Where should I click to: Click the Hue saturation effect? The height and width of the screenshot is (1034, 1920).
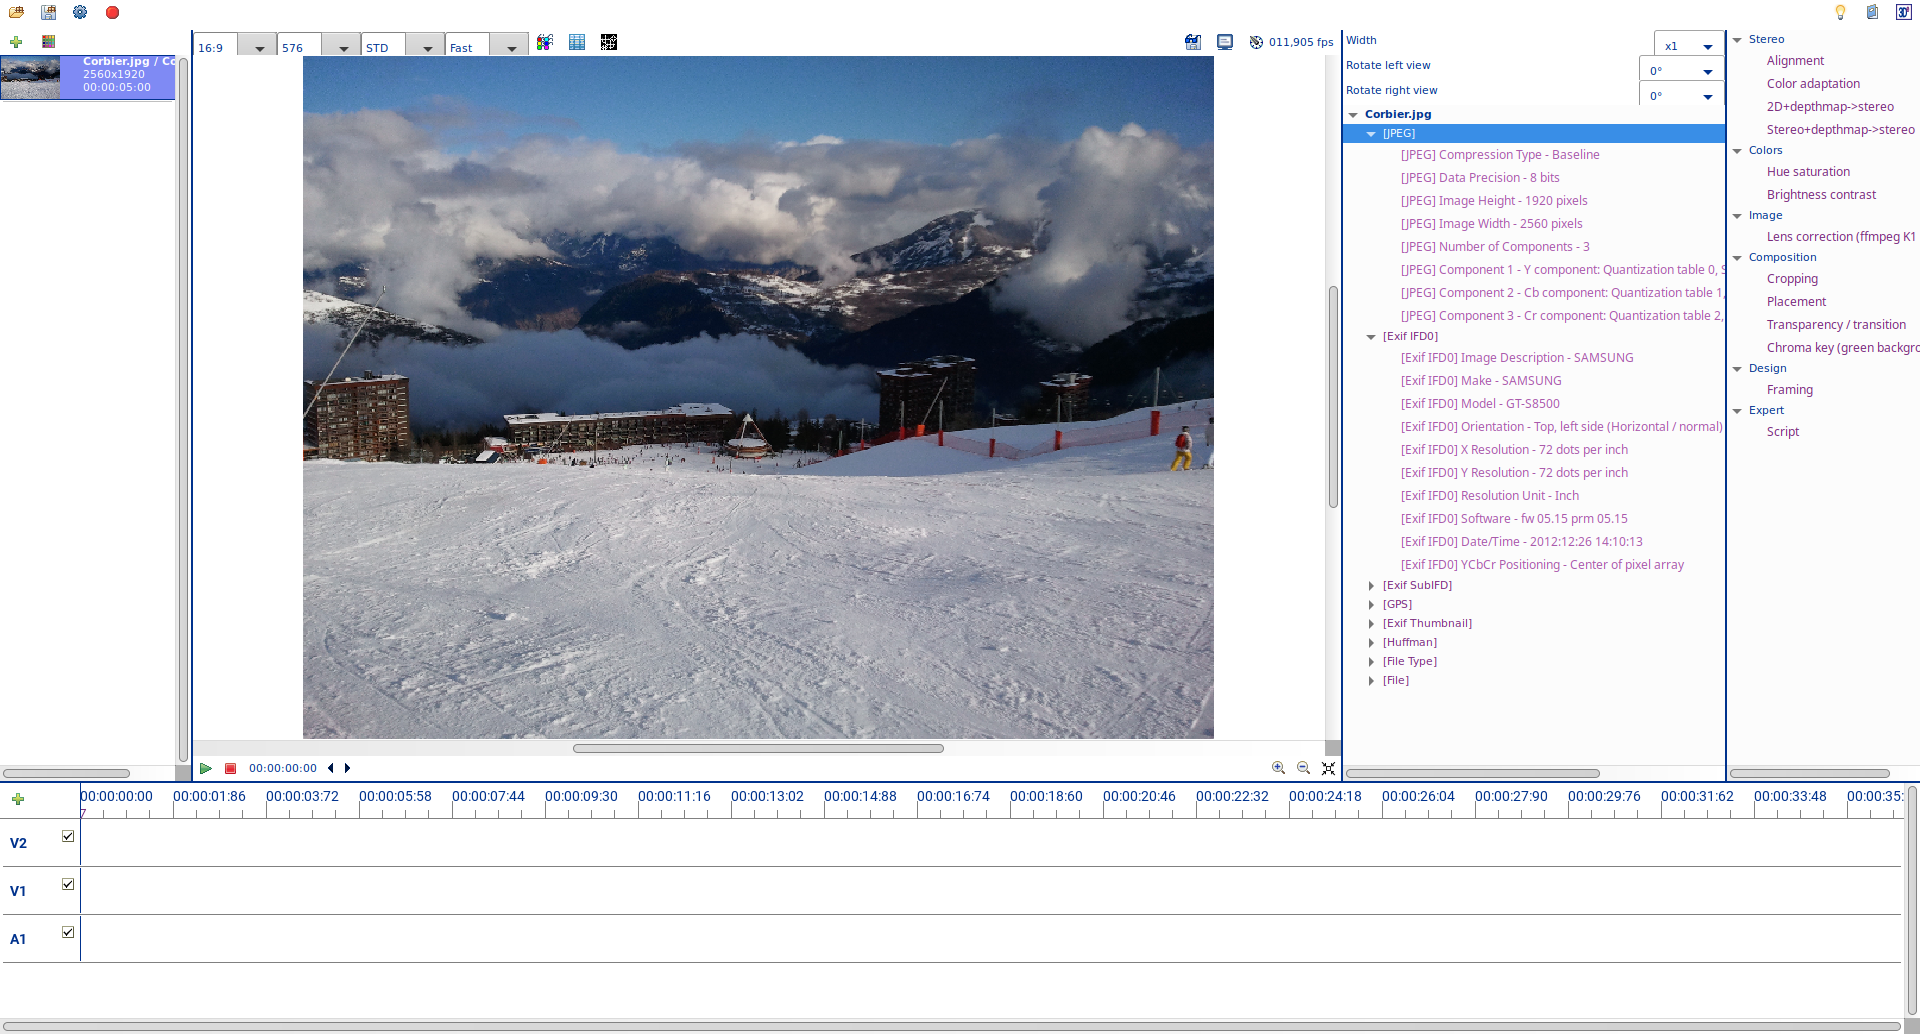point(1808,172)
